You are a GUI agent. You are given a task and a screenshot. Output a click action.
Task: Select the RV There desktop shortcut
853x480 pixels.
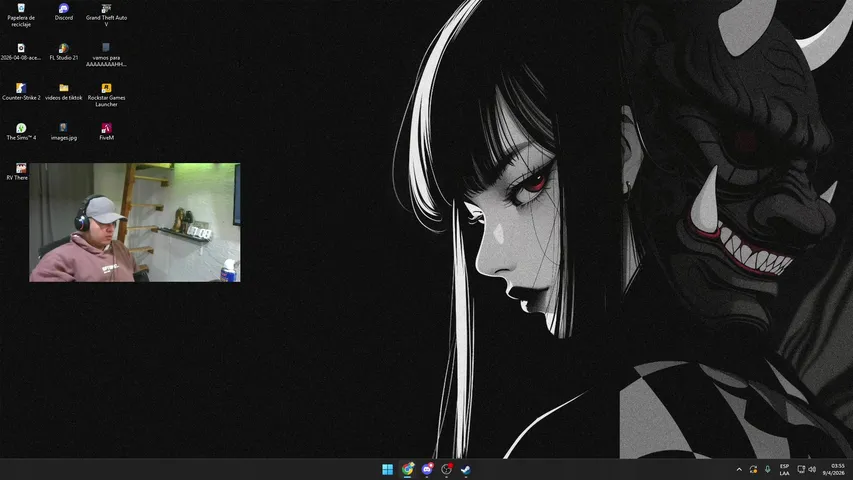[16, 171]
